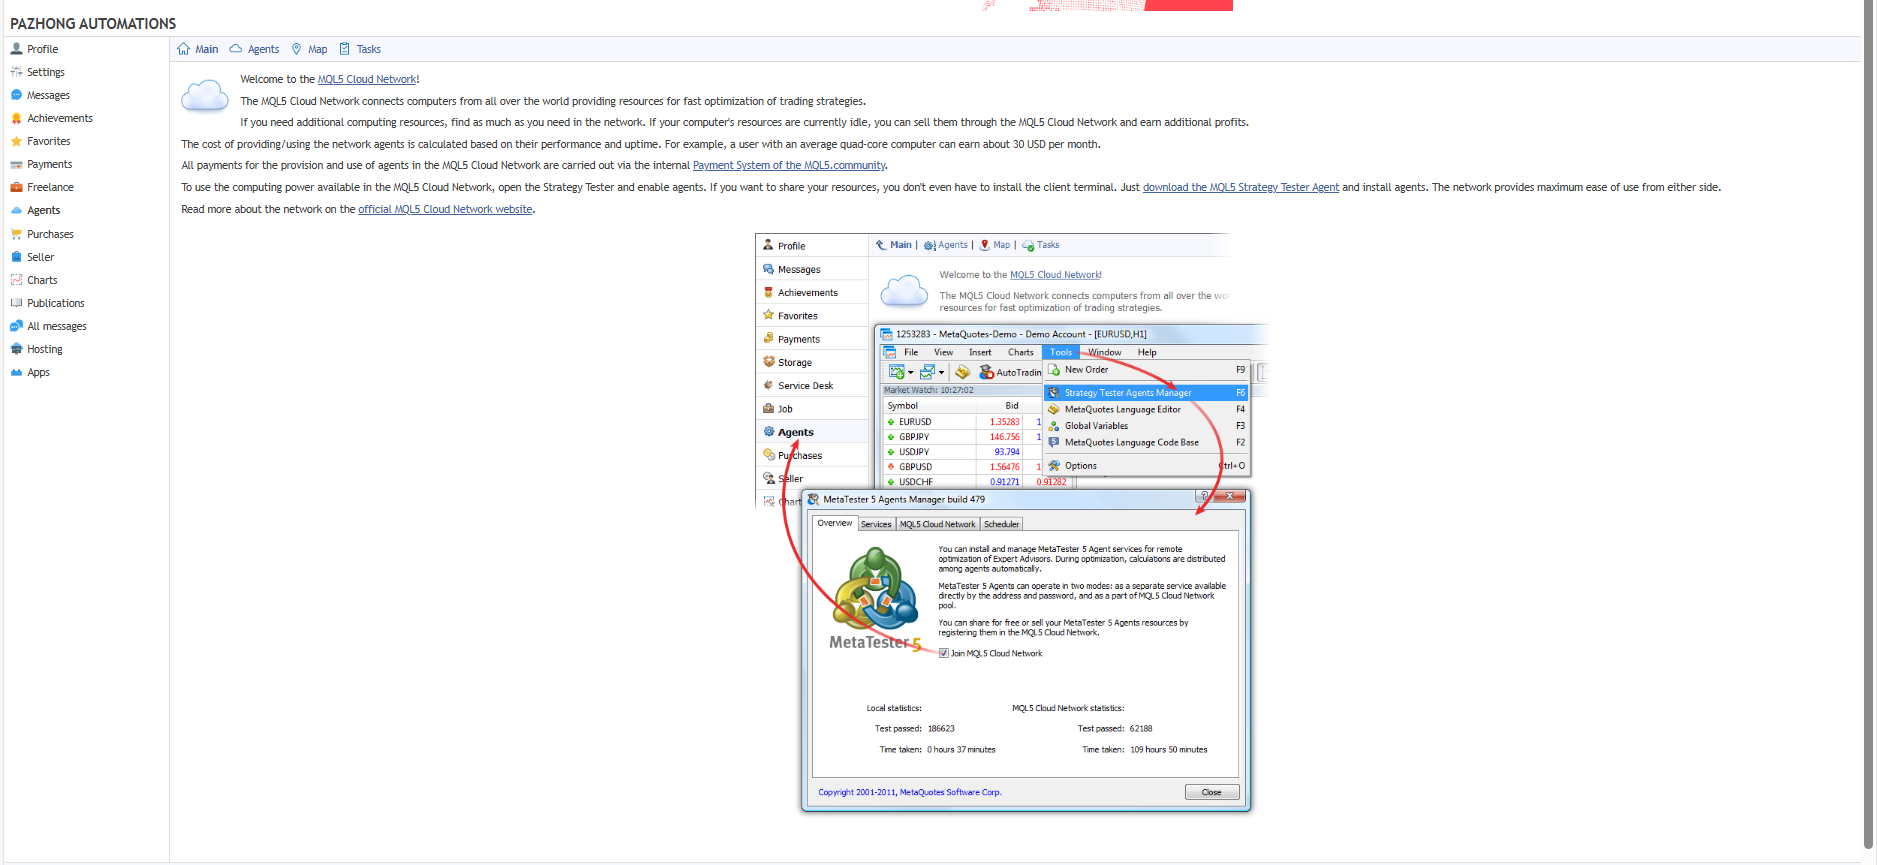The height and width of the screenshot is (865, 1877).
Task: Select Agents in the sidebar
Action: tap(44, 210)
